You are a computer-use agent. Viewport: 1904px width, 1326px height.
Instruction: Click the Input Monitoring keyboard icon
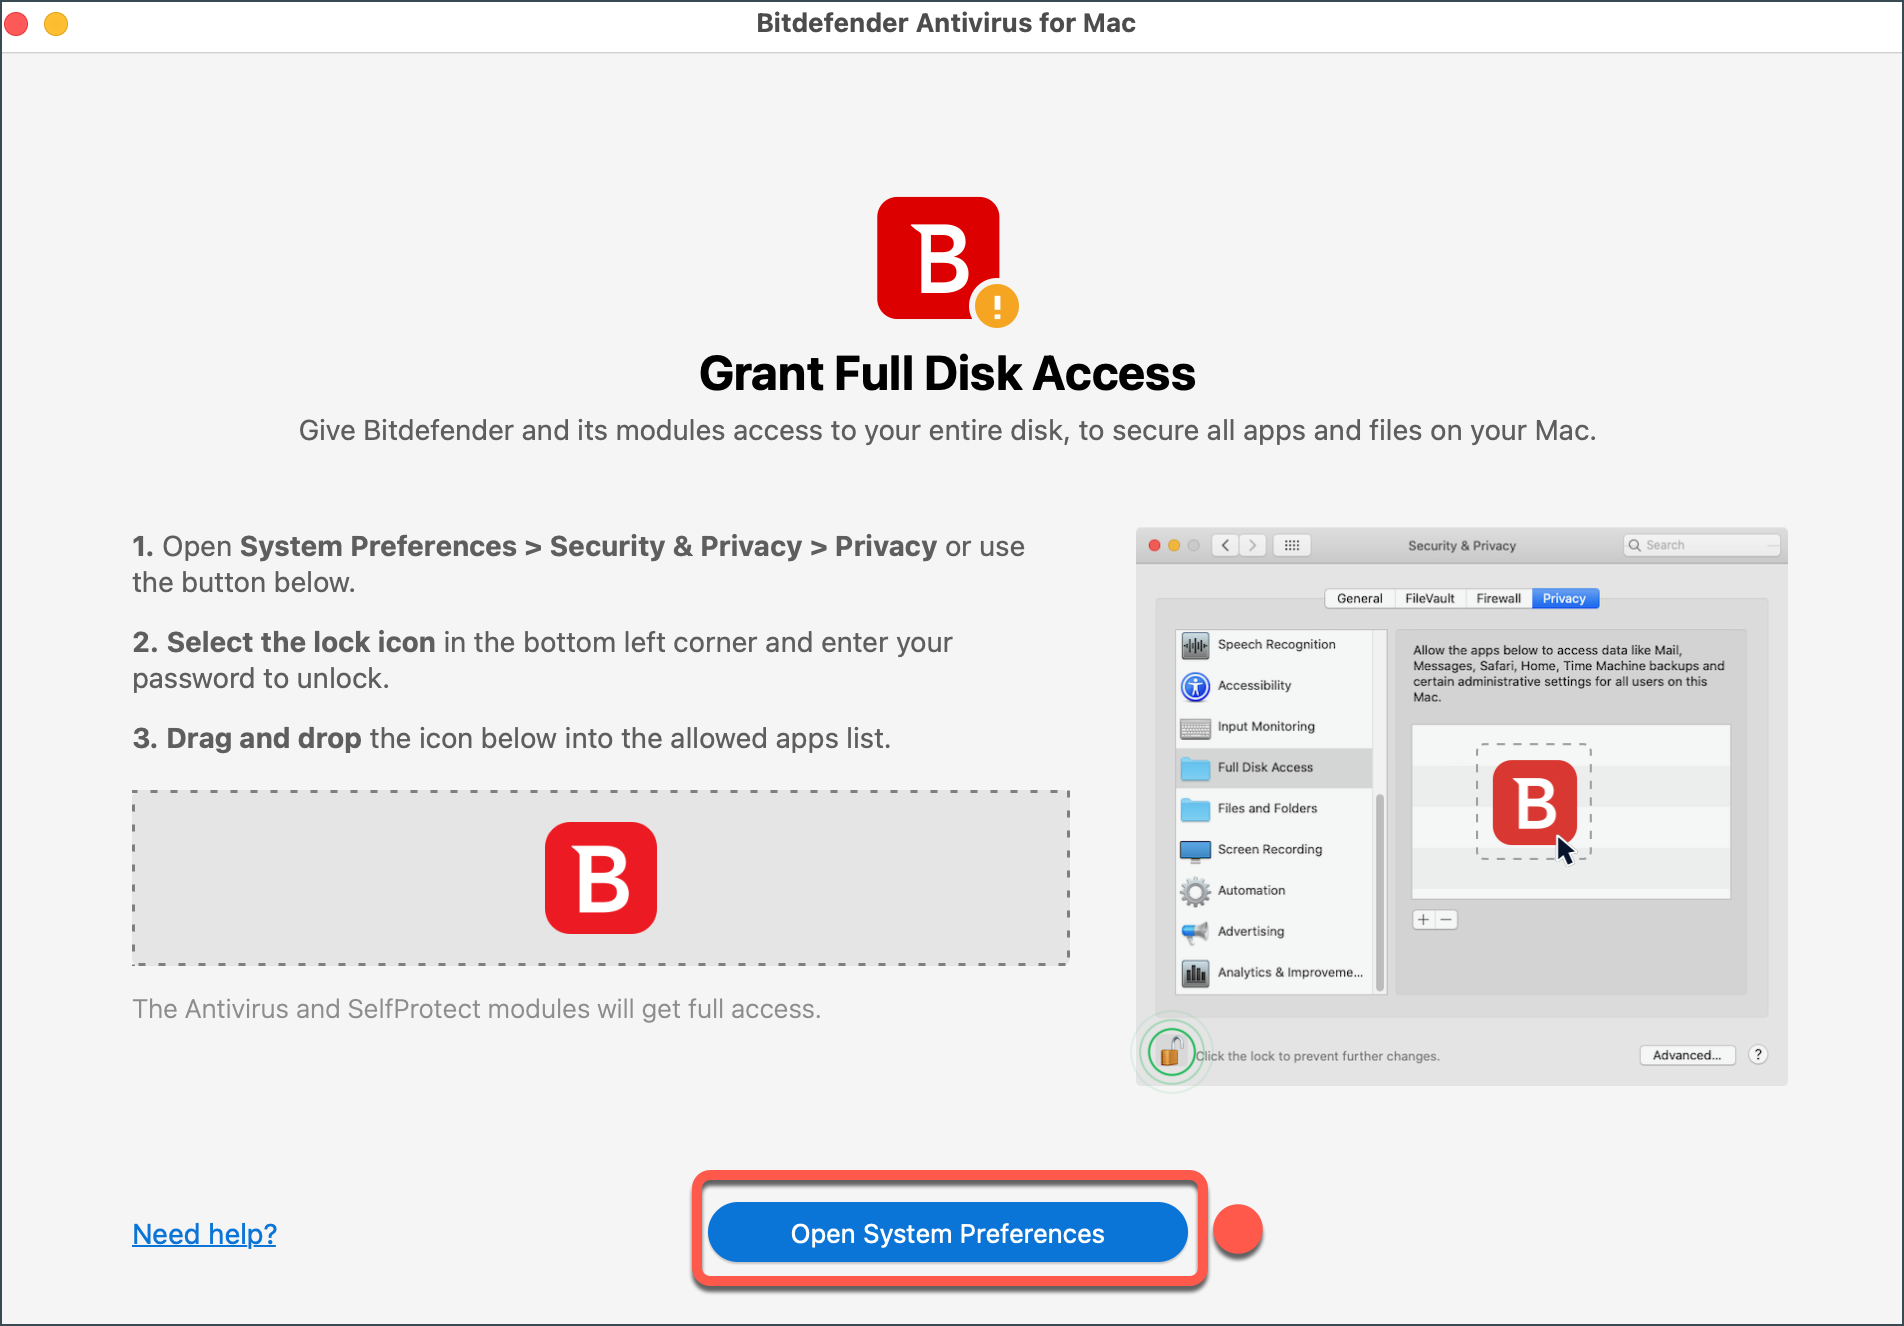(1195, 728)
